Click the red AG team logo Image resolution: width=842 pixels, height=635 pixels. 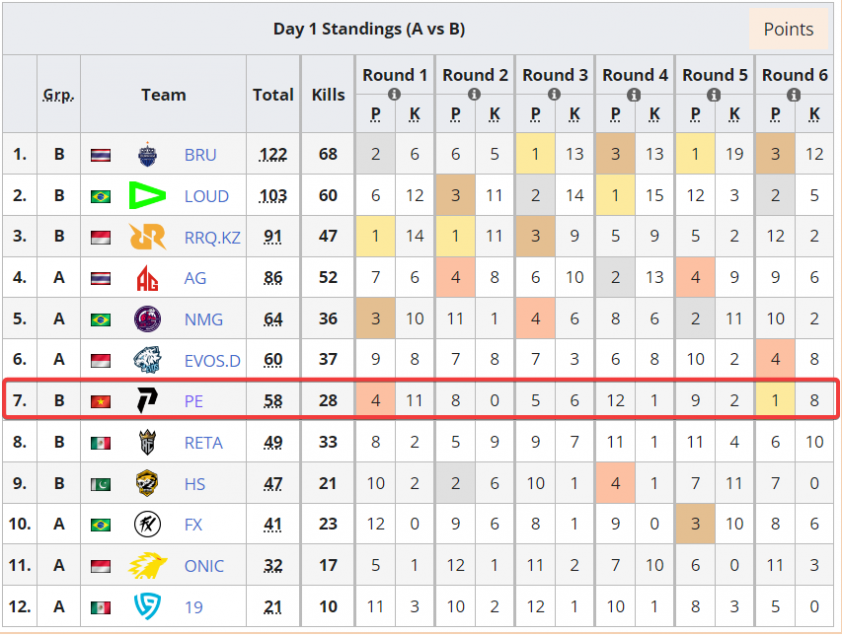[x=147, y=278]
